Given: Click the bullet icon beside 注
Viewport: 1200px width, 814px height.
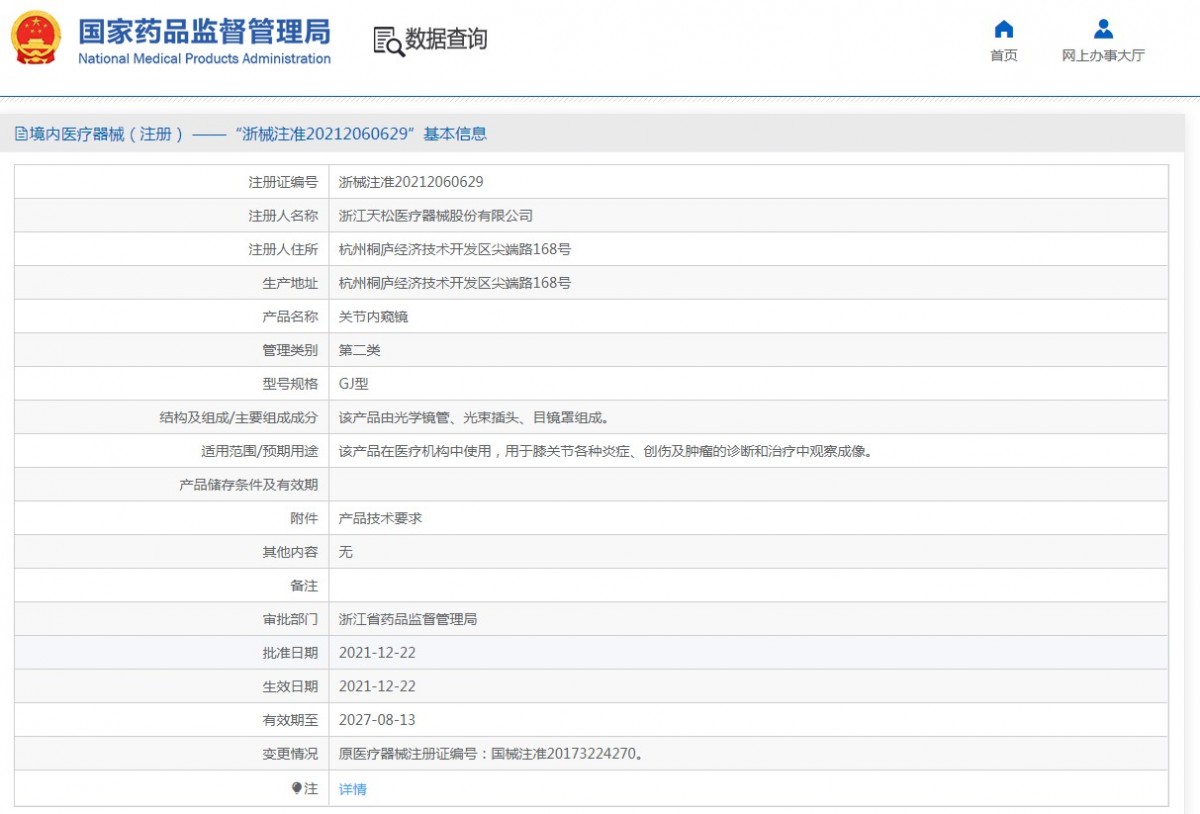Looking at the screenshot, I should pyautogui.click(x=296, y=788).
